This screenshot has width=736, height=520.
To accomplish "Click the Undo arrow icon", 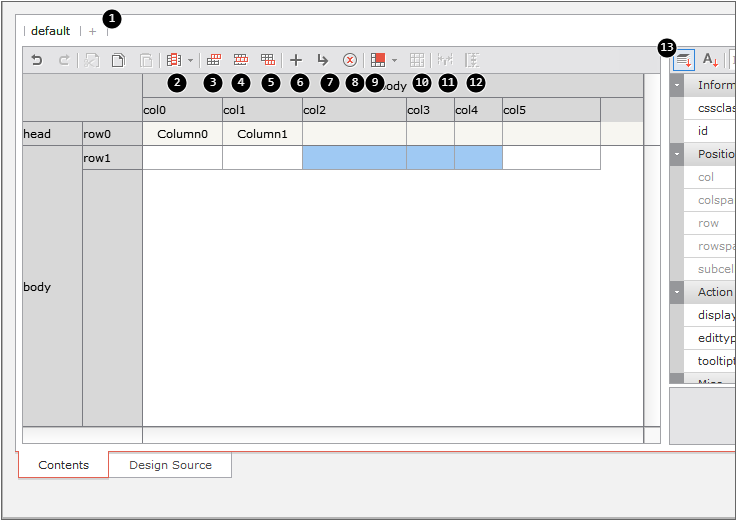I will (x=37, y=60).
